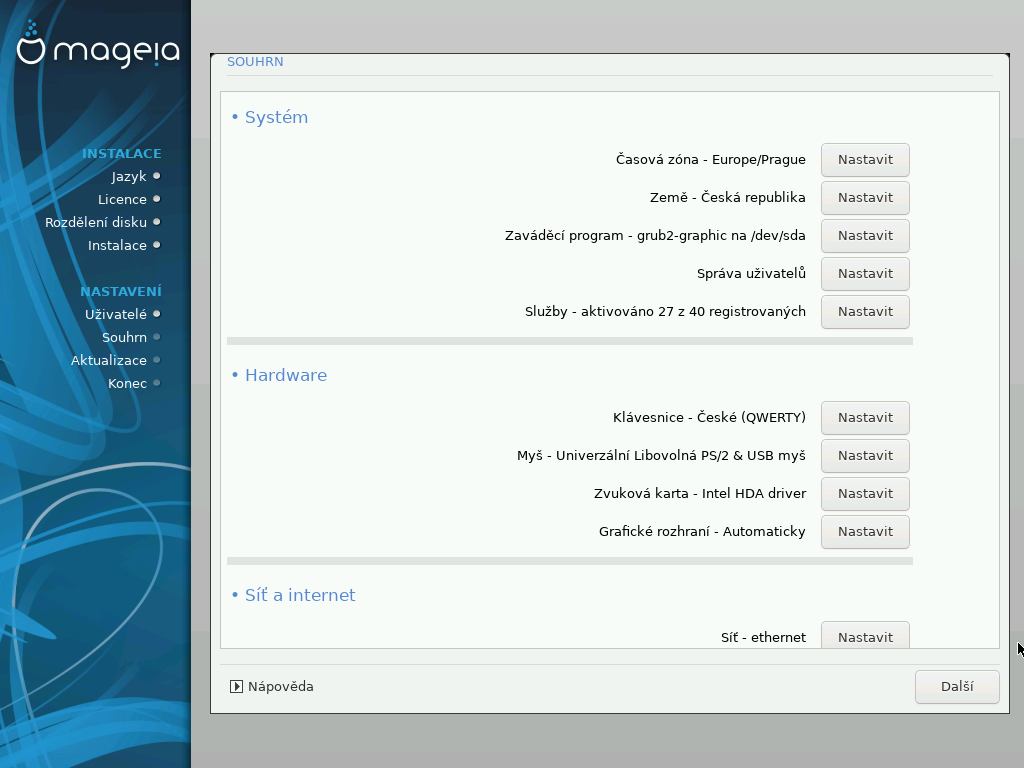Click the Správa uživatelů label
This screenshot has width=1024, height=768.
point(752,274)
